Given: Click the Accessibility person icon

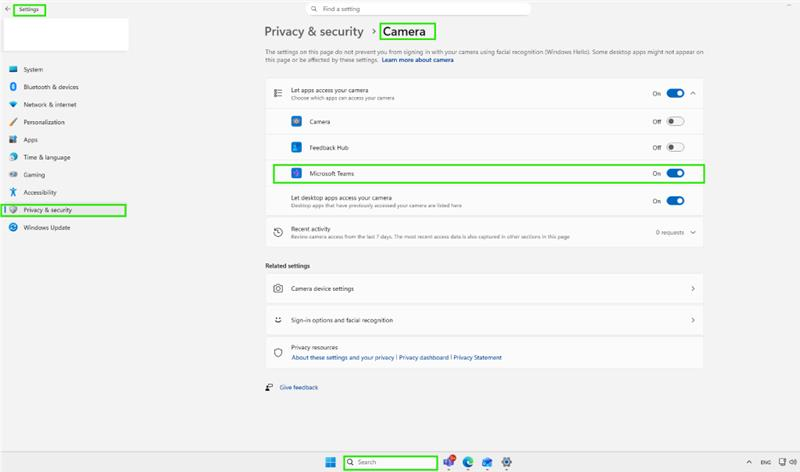Looking at the screenshot, I should click(x=13, y=192).
